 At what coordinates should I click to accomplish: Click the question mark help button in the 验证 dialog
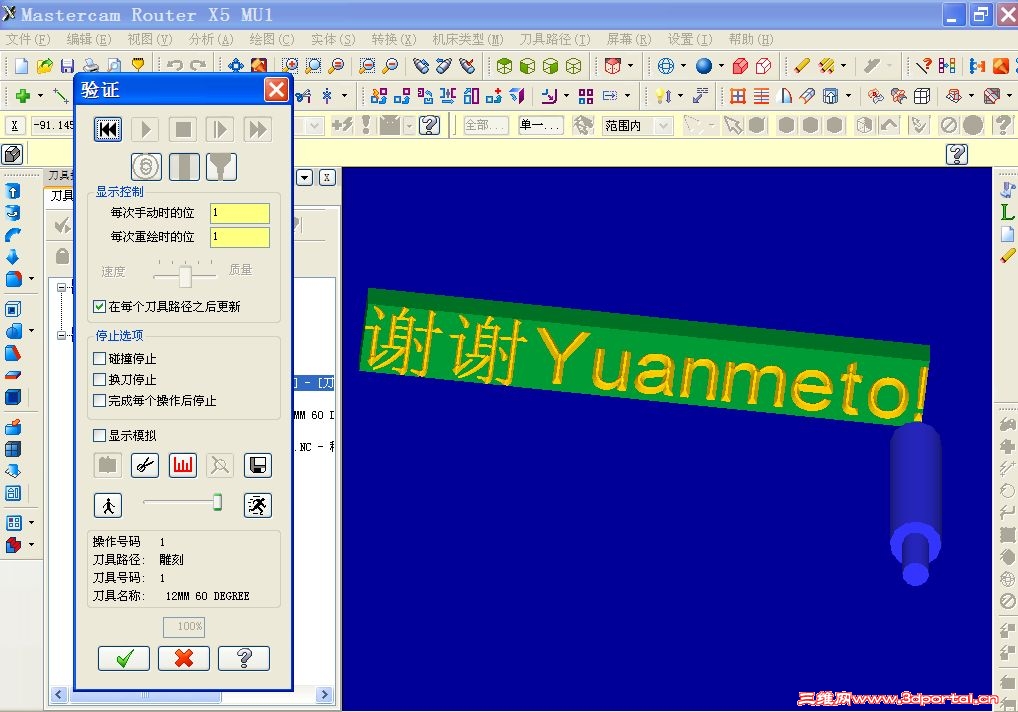(x=244, y=658)
